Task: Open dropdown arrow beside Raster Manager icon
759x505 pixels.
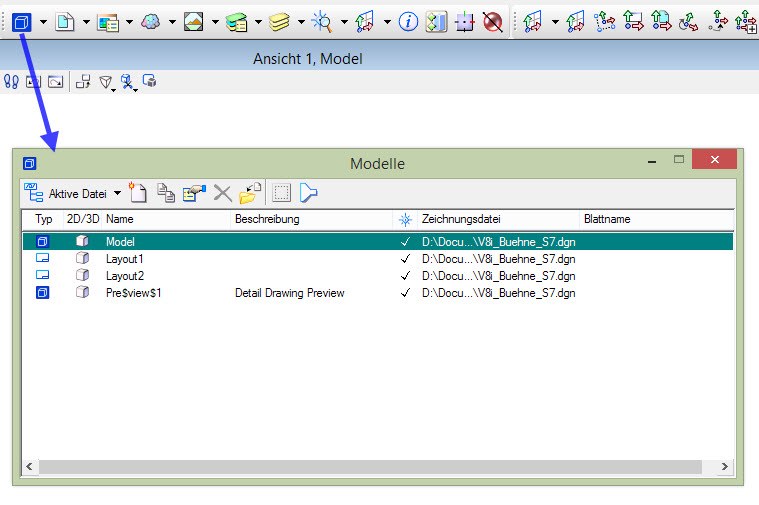Action: 129,22
